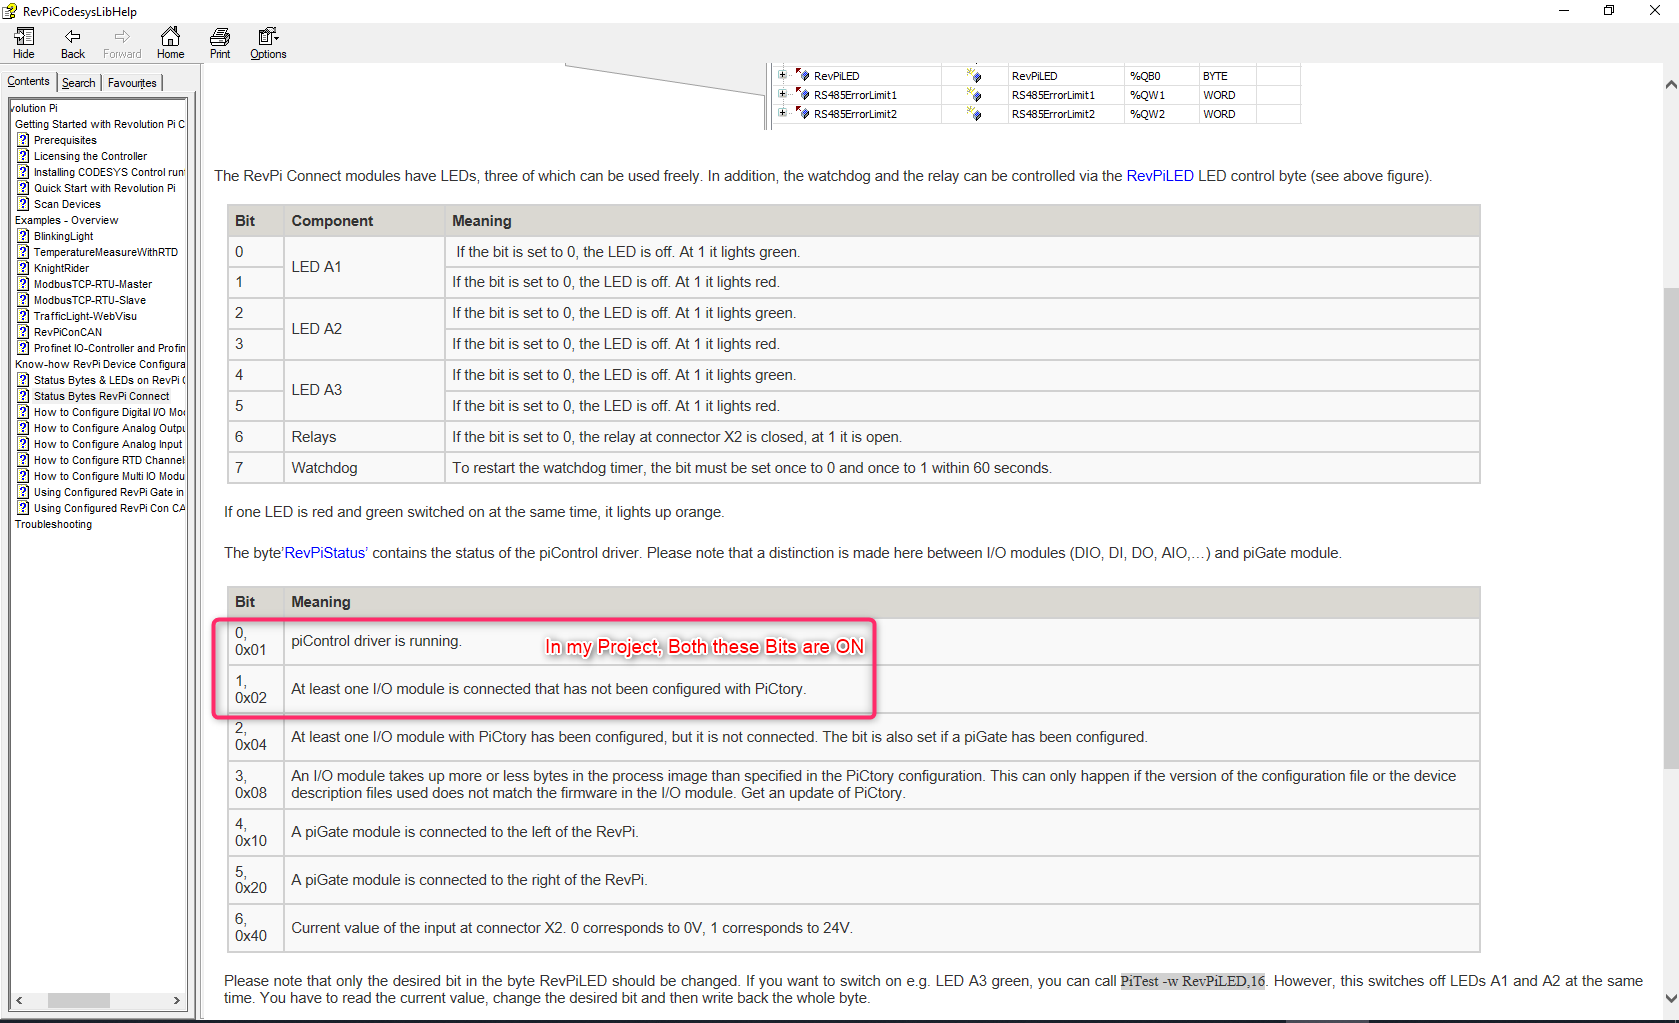Viewport: 1679px width, 1023px height.
Task: Switch to the Favourites tab
Action: coord(132,83)
